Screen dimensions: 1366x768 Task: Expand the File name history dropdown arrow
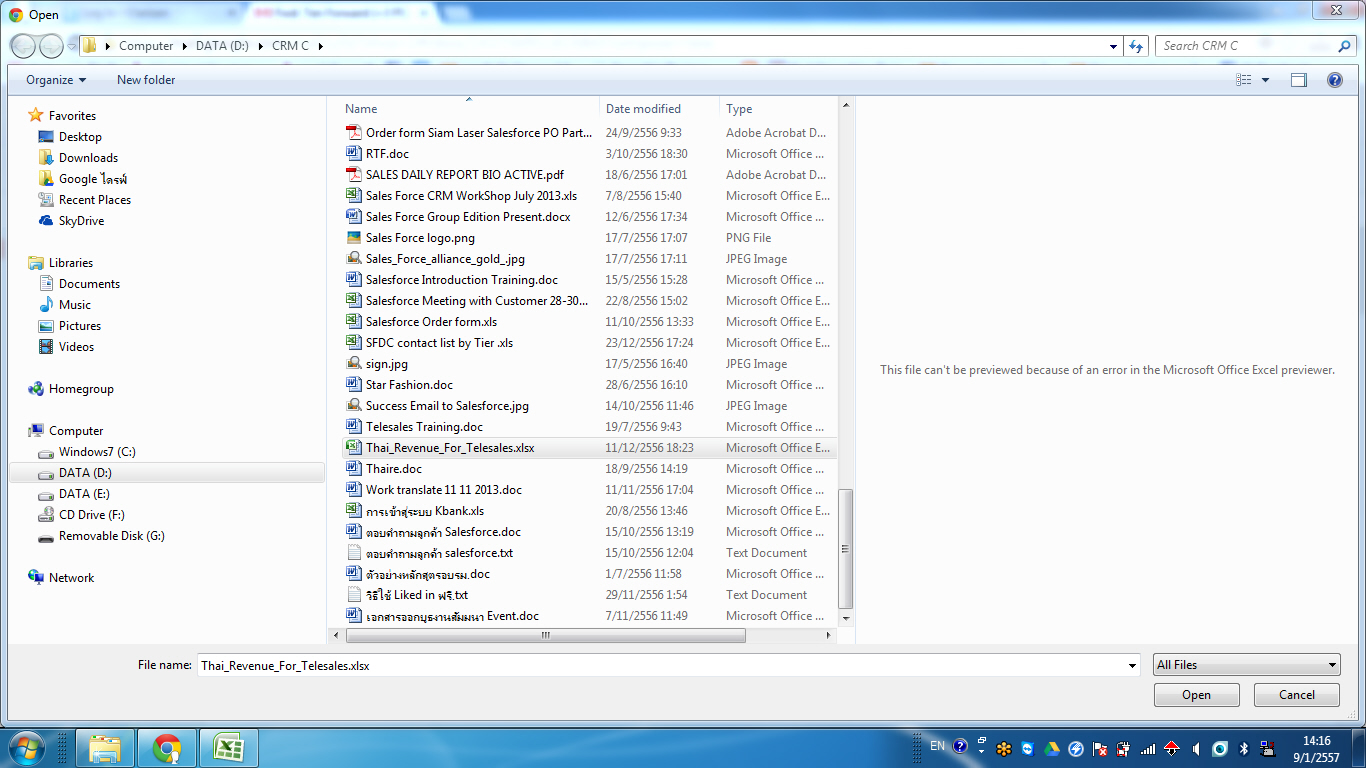tap(1132, 665)
